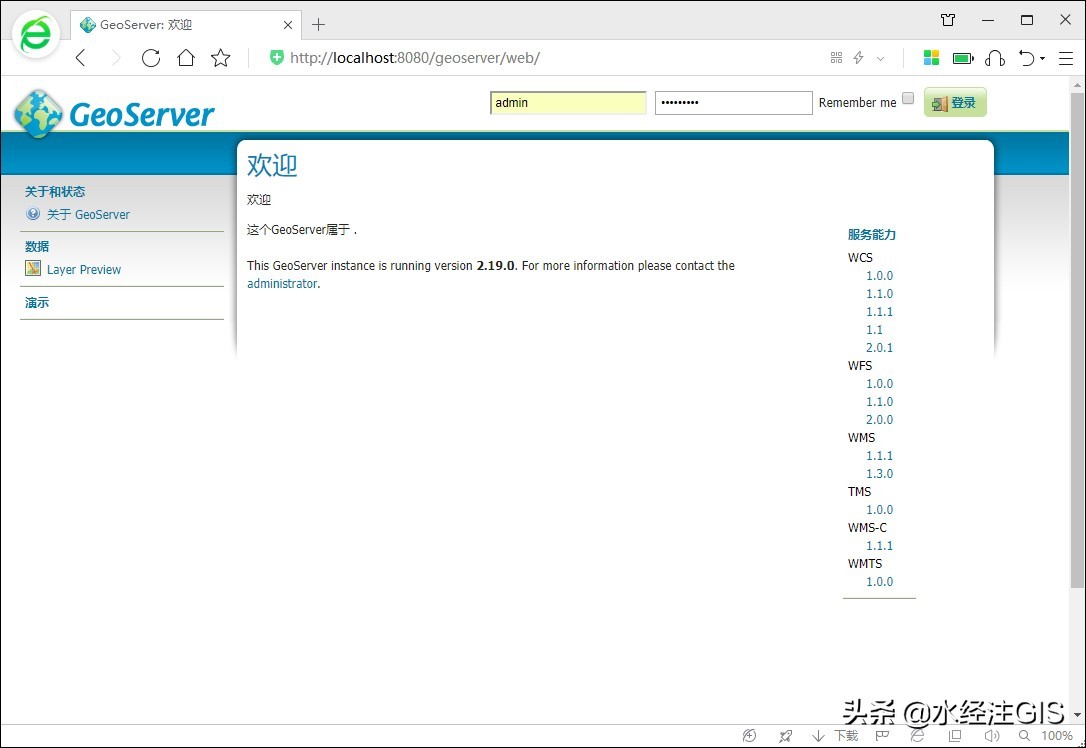
Task: Click the 登录 login button
Action: coord(955,103)
